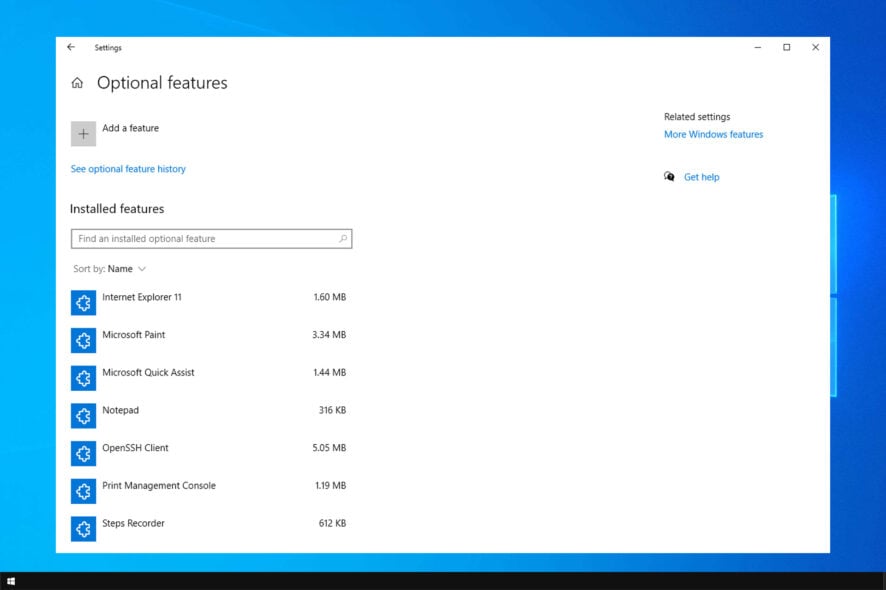The image size is (886, 590).
Task: Select the Internet Explorer 11 puzzle icon
Action: [83, 303]
